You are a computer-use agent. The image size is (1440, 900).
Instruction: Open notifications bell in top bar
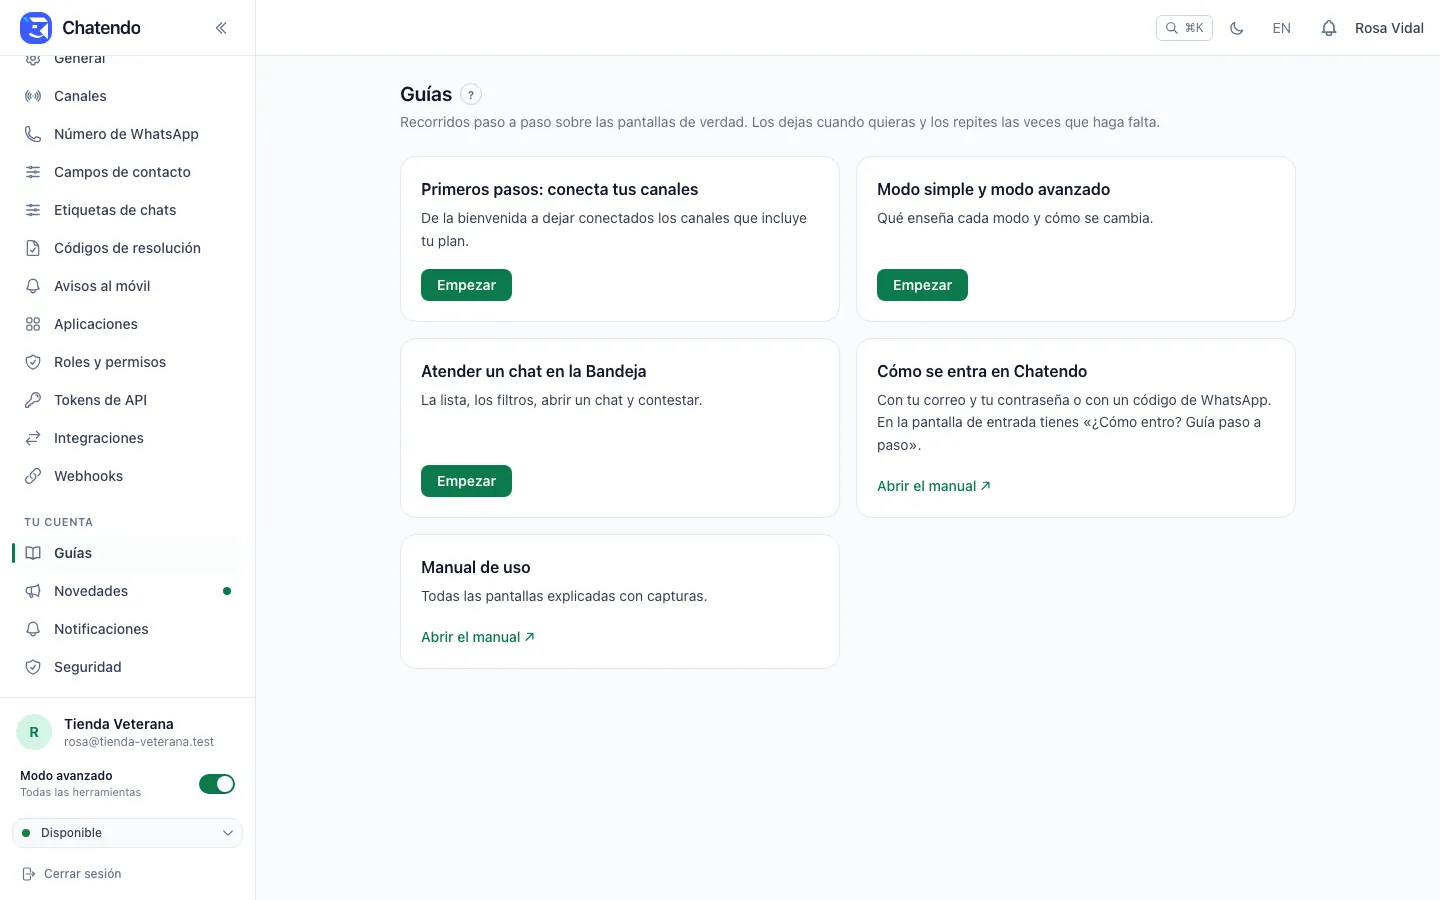point(1329,28)
